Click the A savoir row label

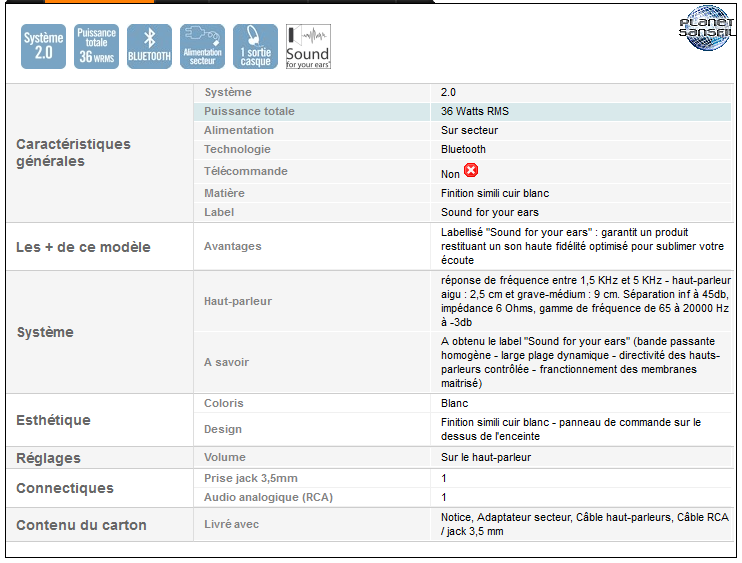coord(226,362)
